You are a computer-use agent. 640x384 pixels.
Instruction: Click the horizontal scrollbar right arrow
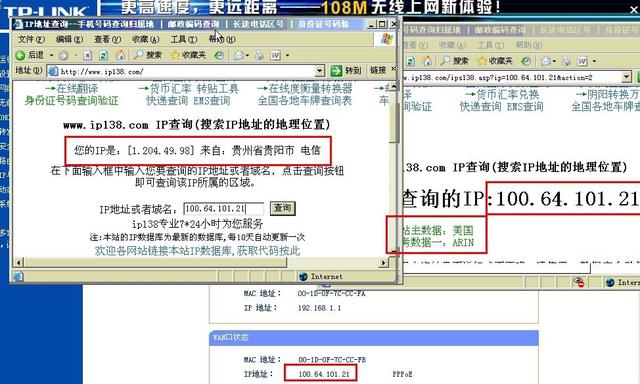pyautogui.click(x=383, y=262)
